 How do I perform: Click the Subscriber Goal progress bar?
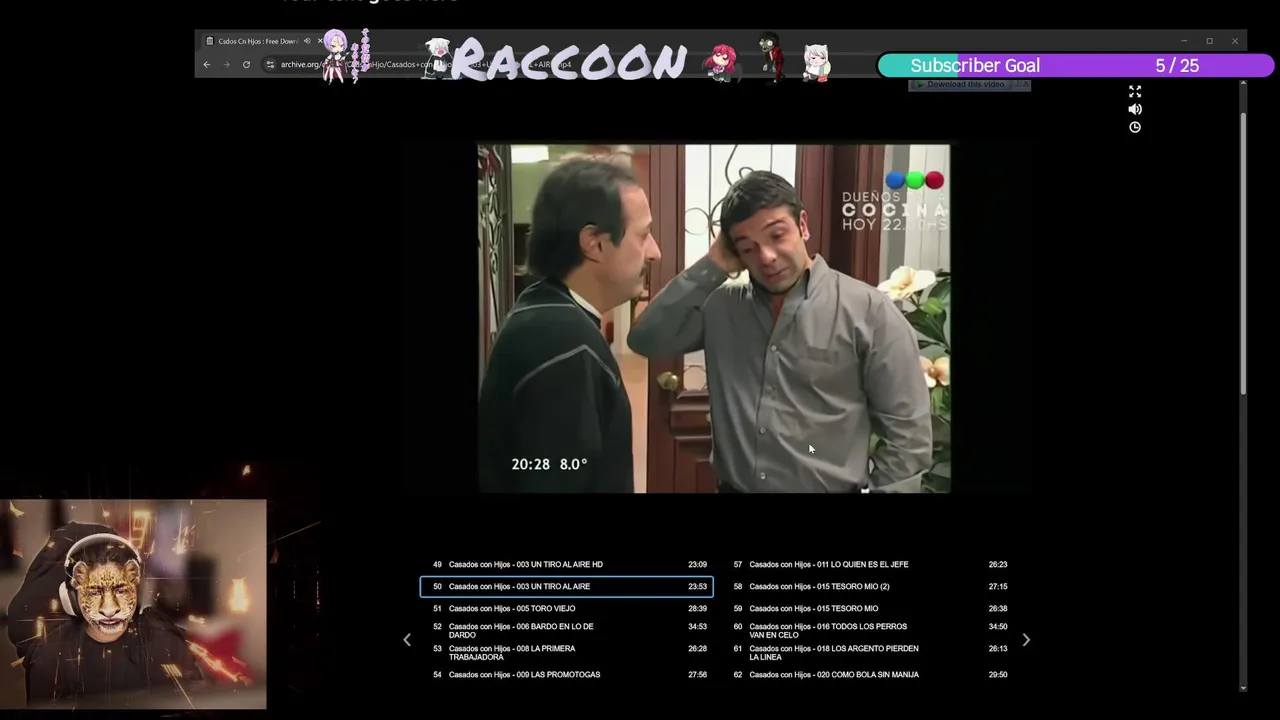pos(1076,65)
